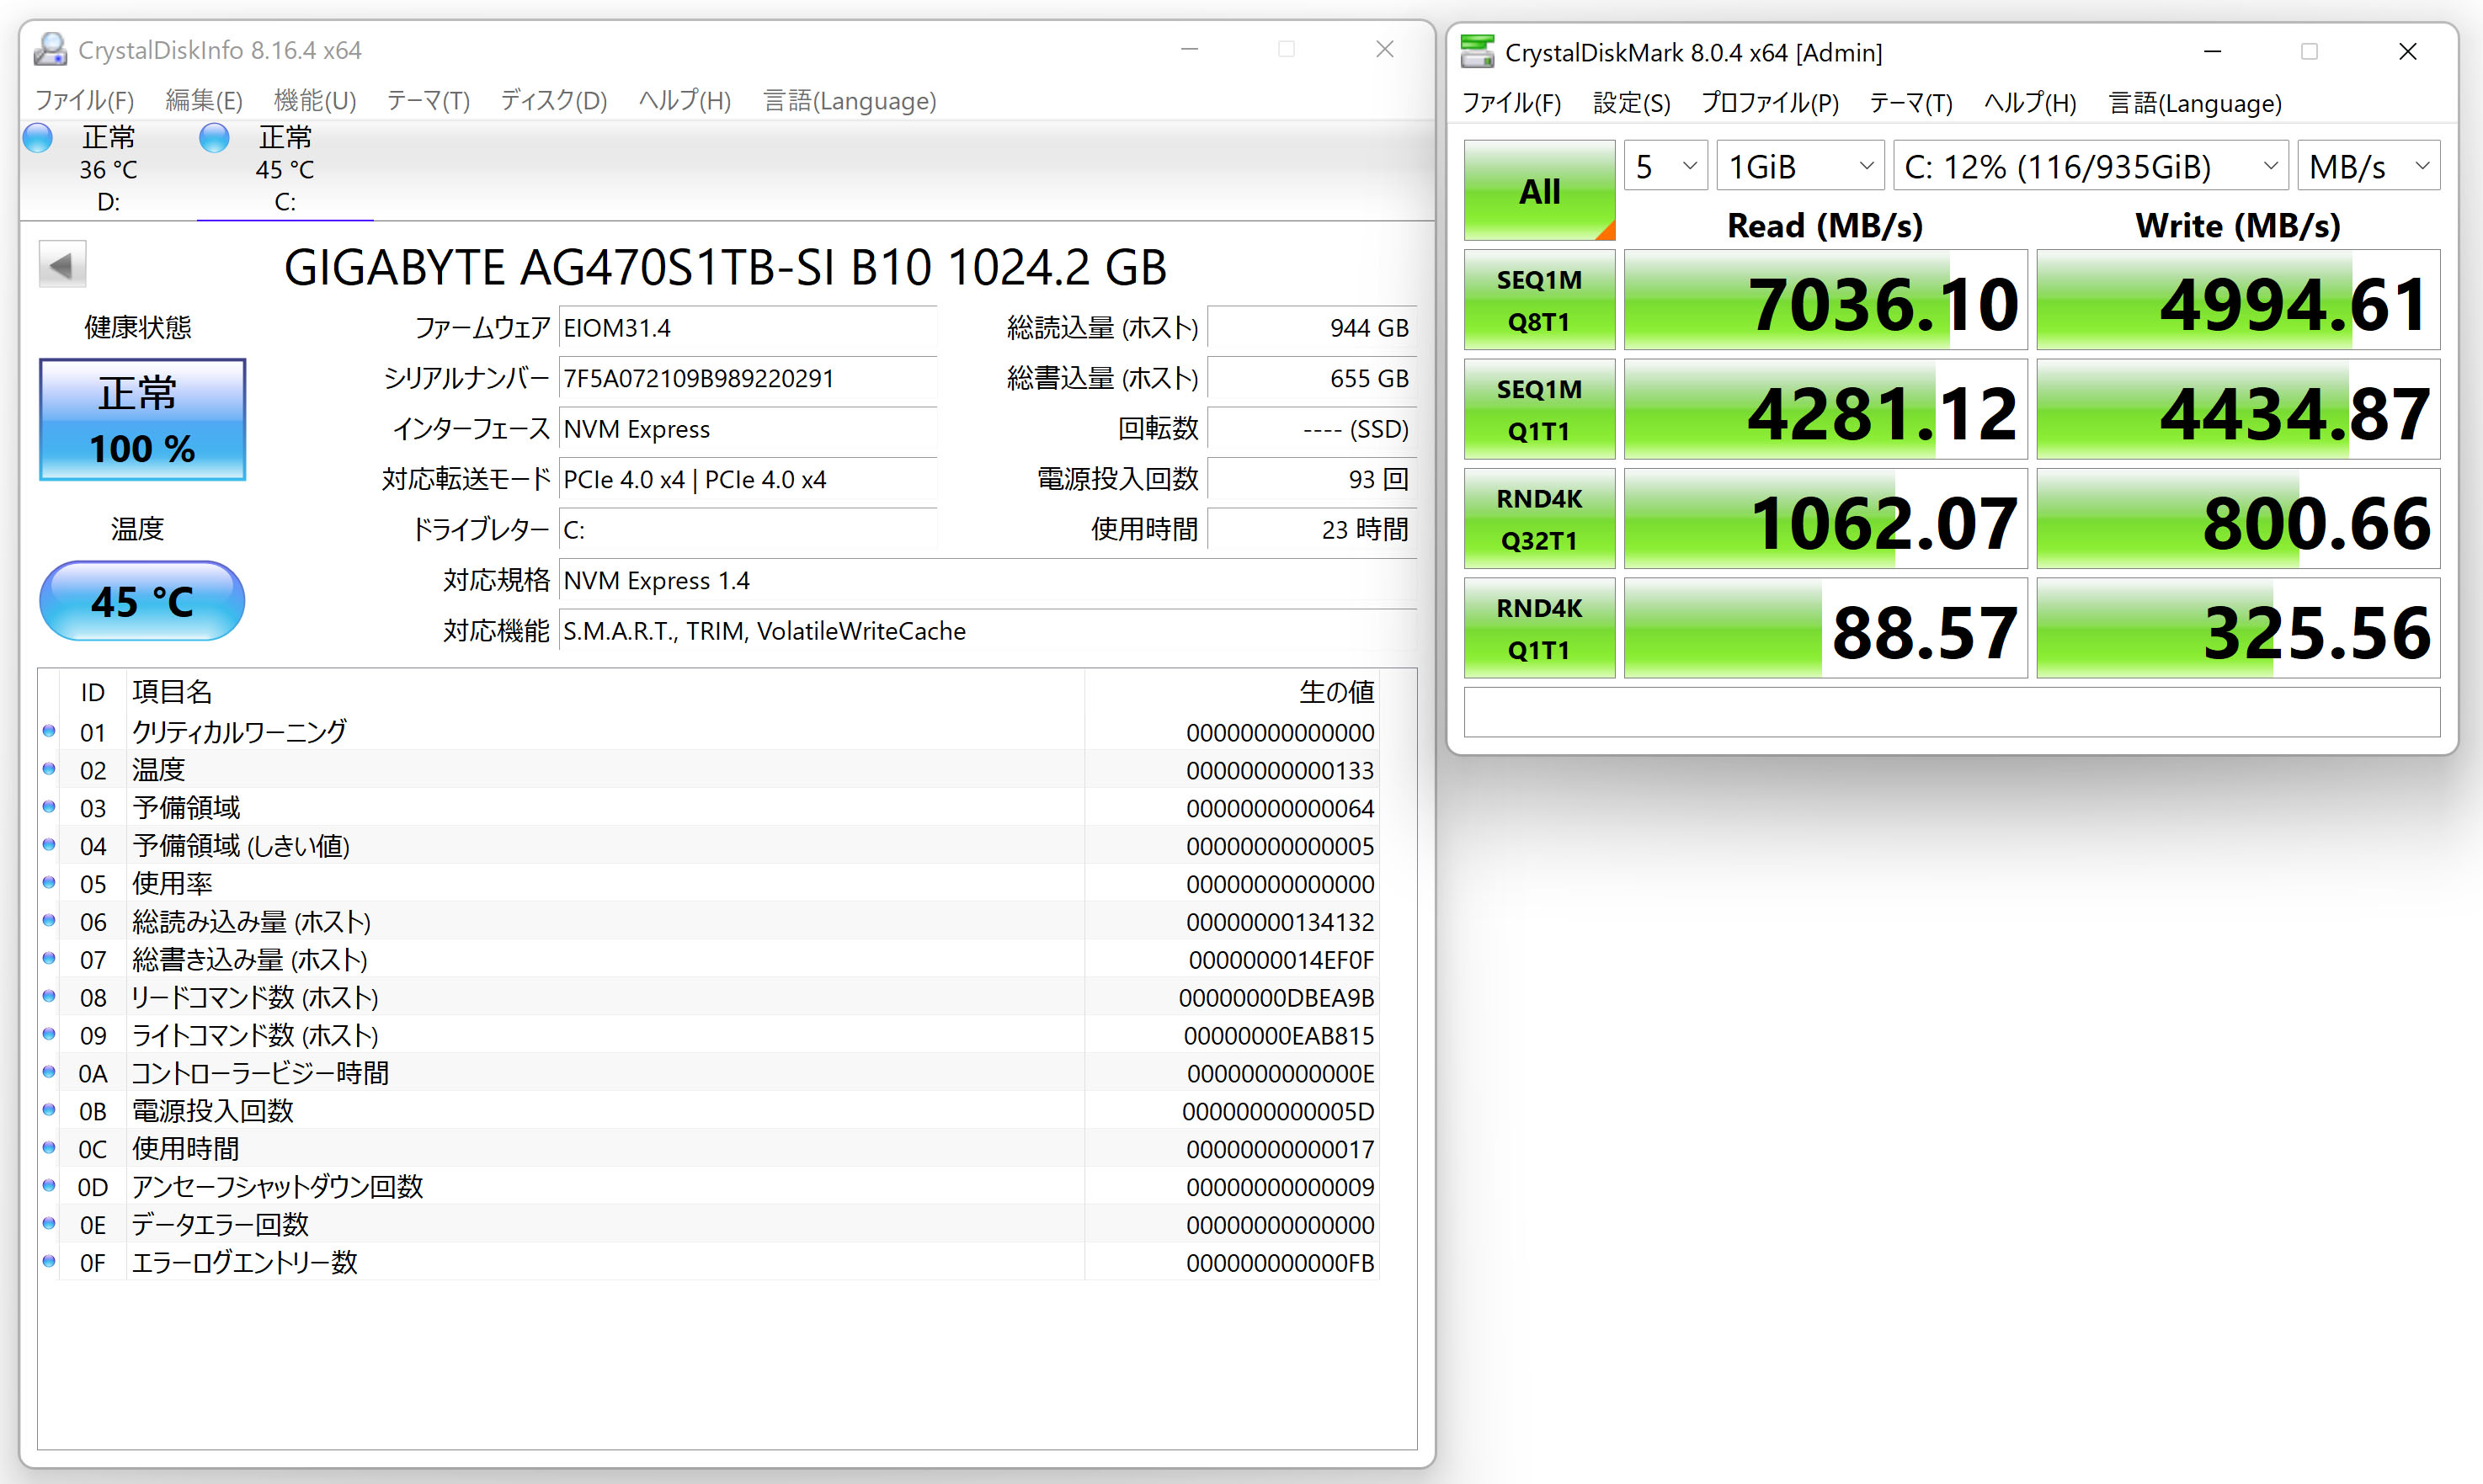Open the test count dropdown showing 5
The height and width of the screenshot is (1484, 2483).
coord(1665,166)
